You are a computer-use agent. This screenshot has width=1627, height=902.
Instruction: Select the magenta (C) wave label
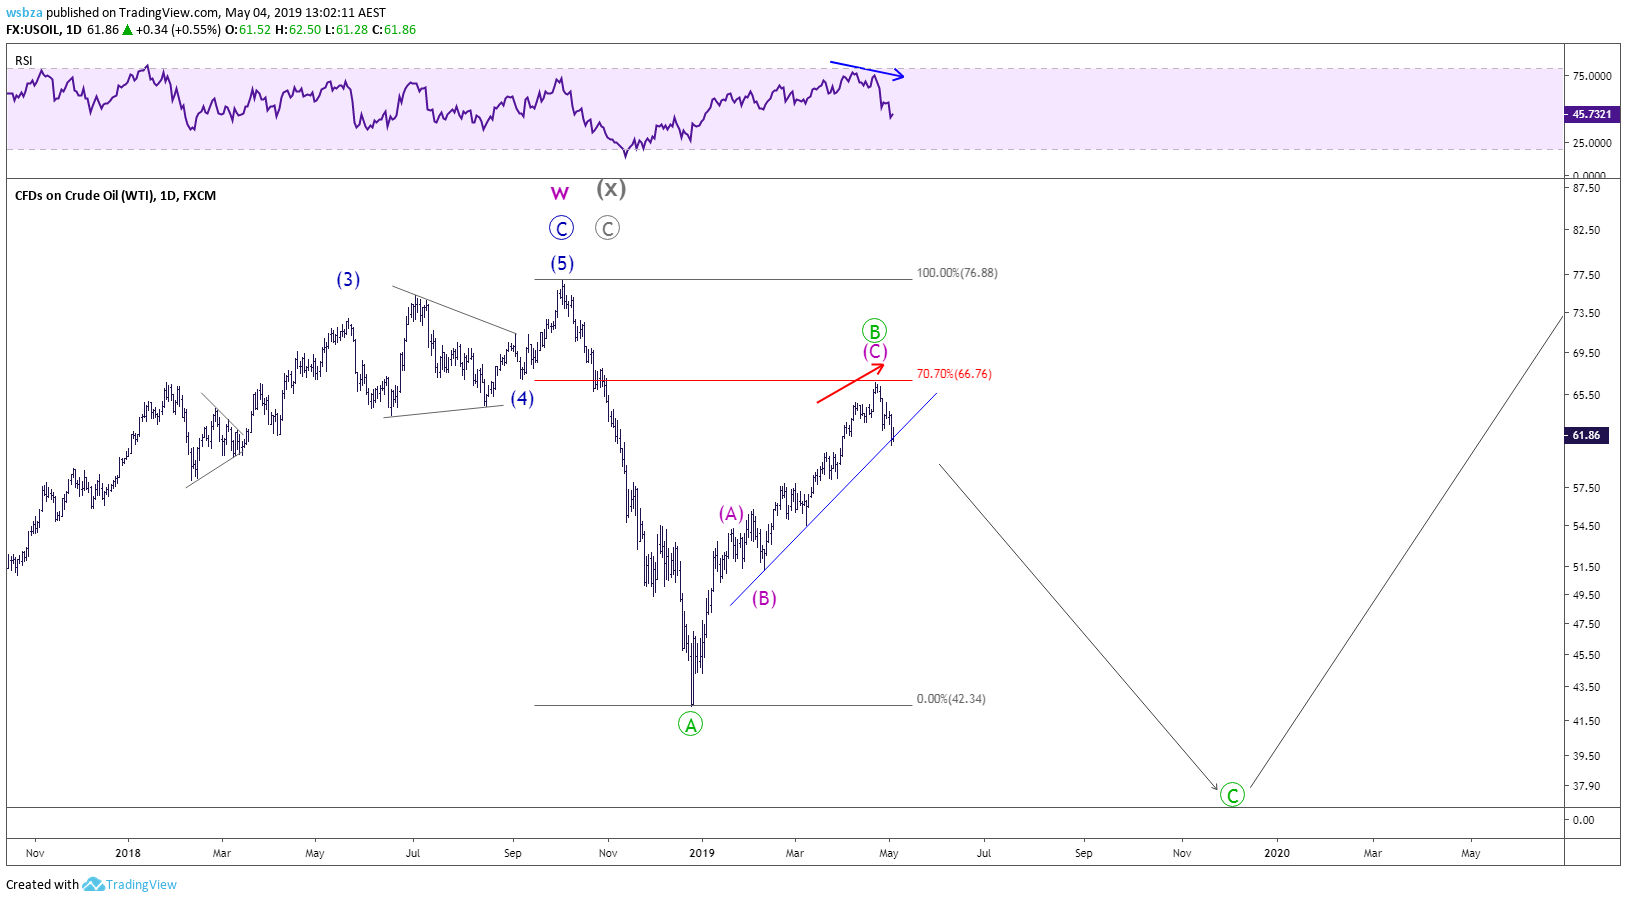875,351
